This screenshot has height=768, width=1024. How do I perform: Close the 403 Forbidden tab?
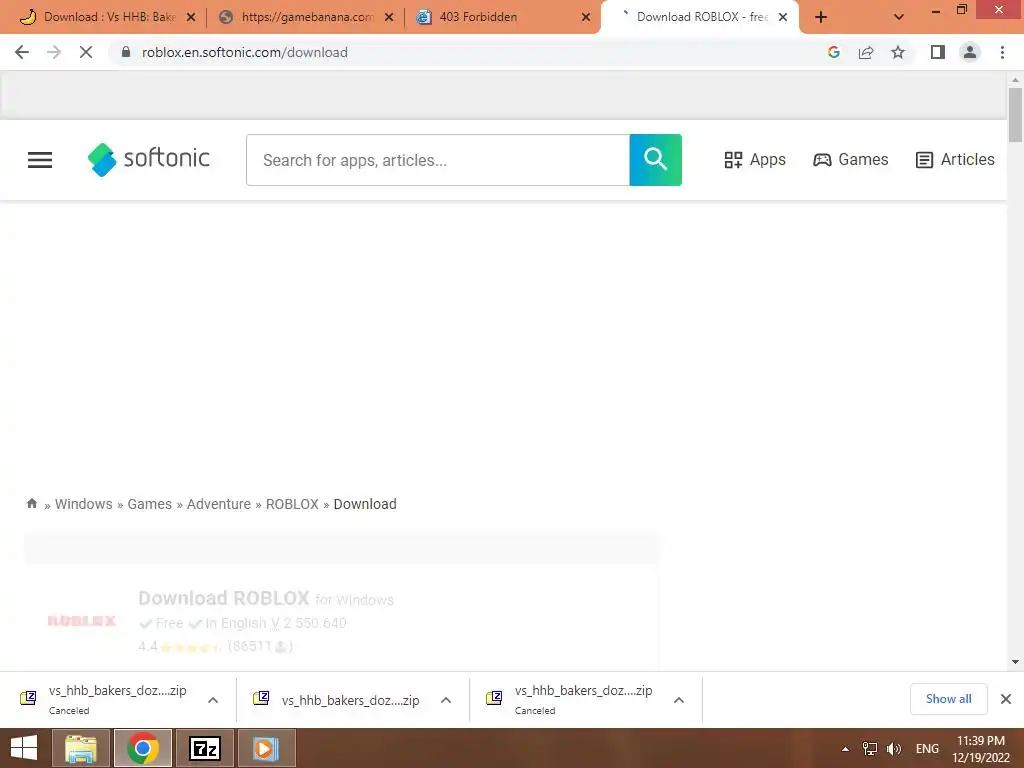[x=586, y=17]
